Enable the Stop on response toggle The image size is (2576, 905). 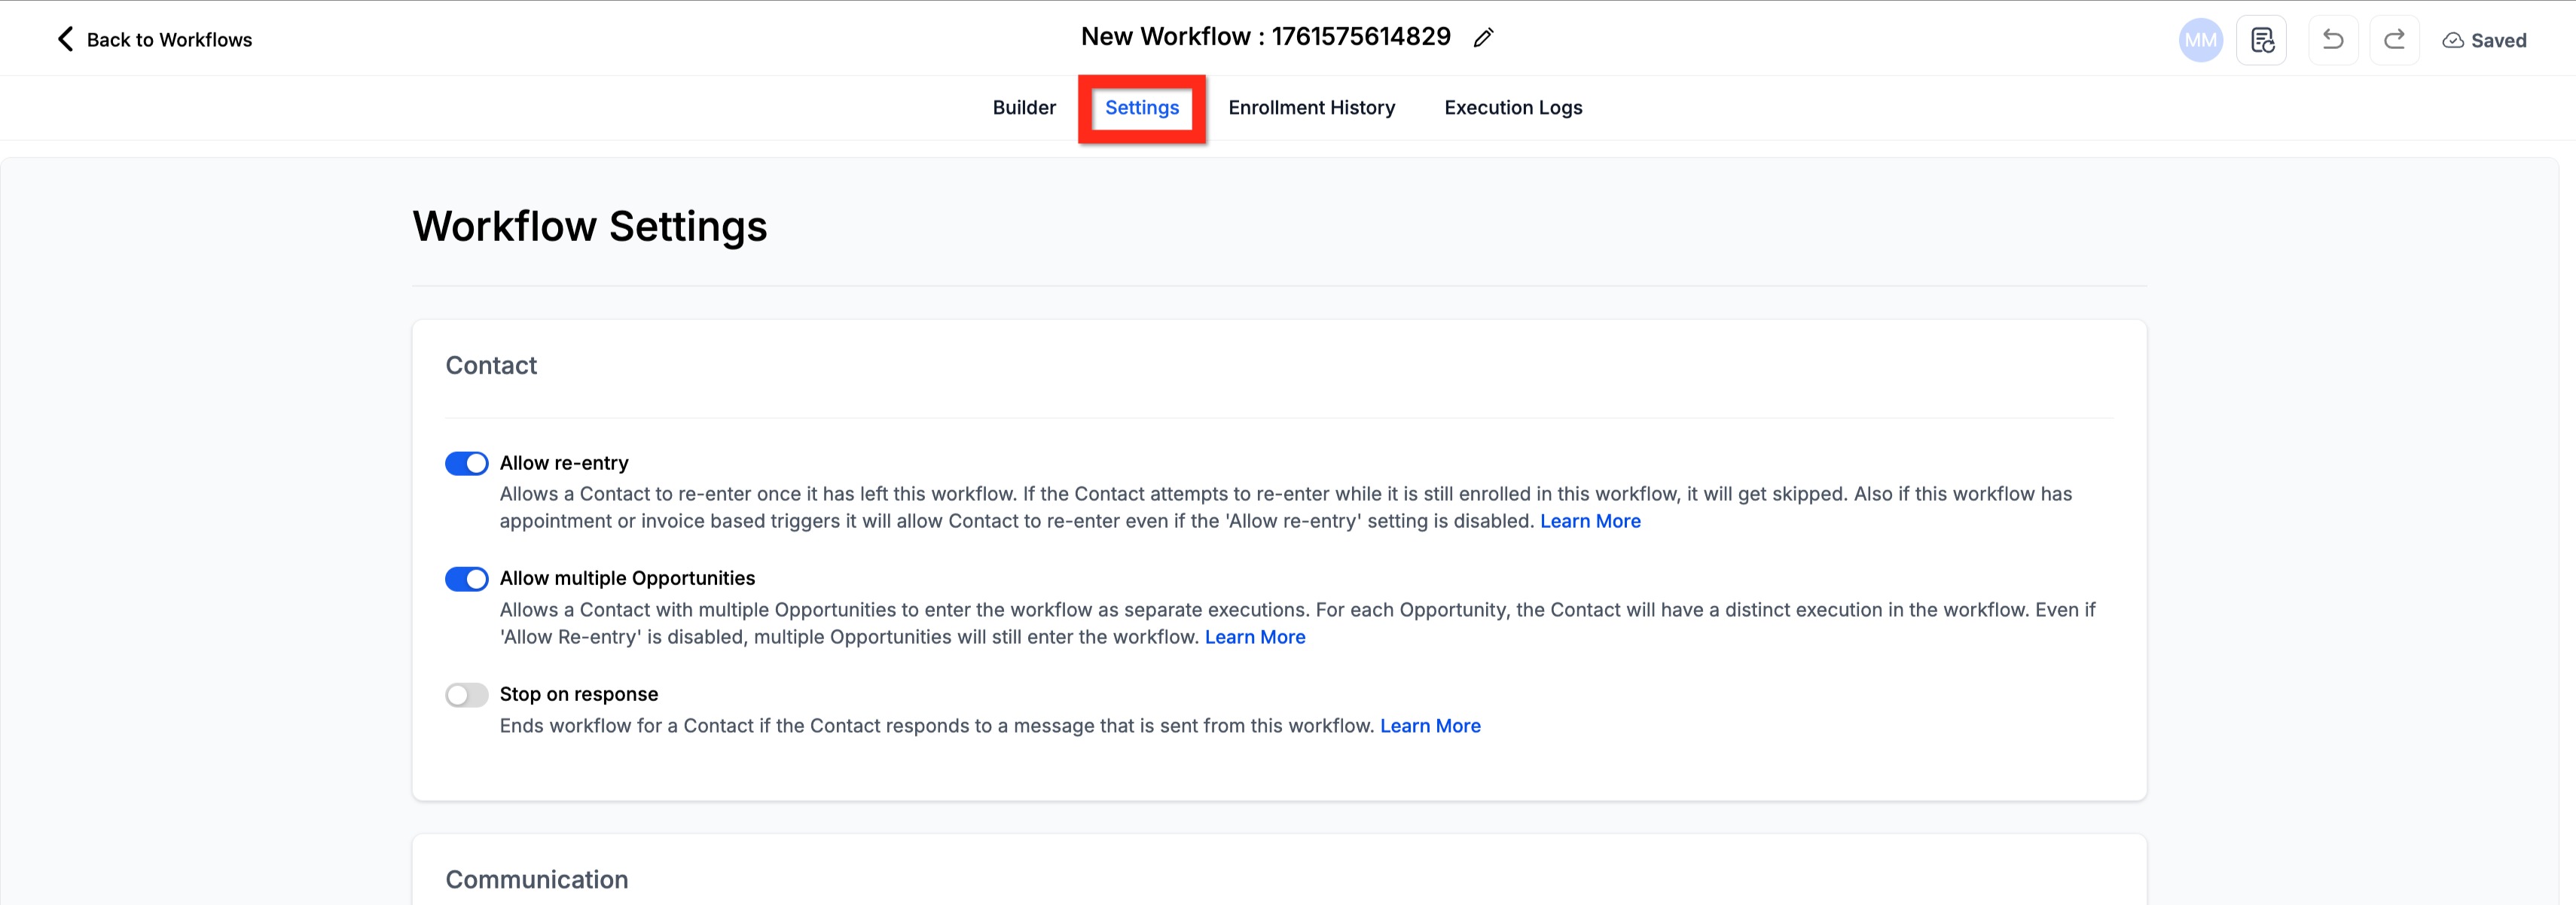(467, 695)
